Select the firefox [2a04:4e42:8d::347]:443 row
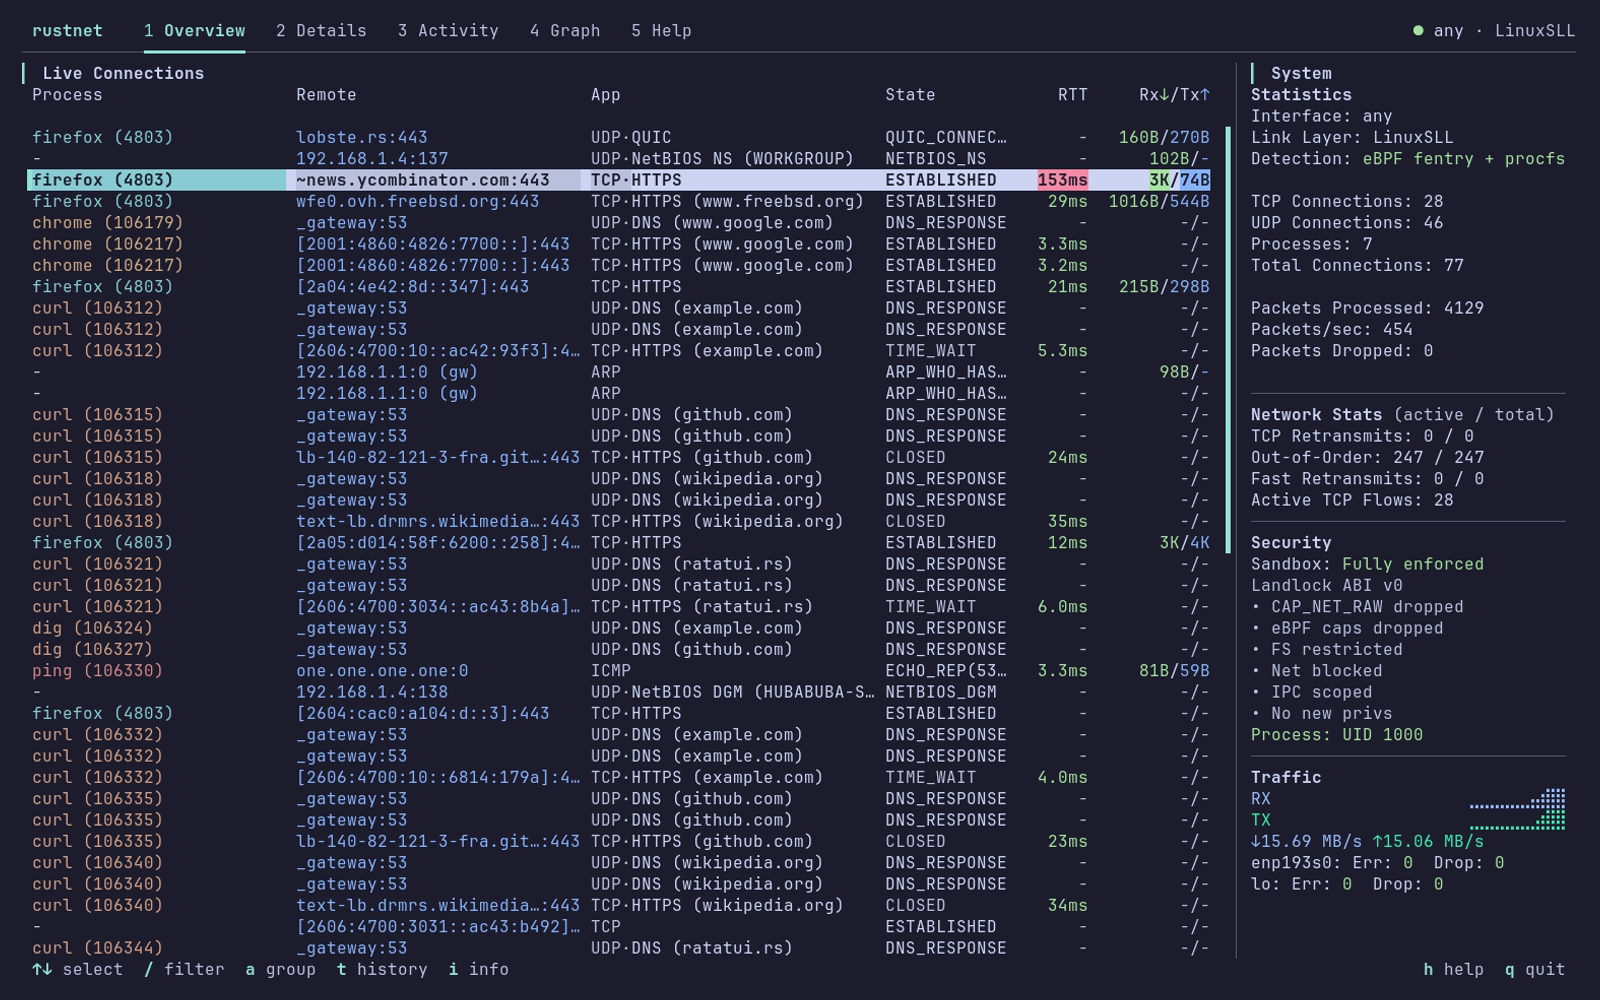 [x=621, y=286]
